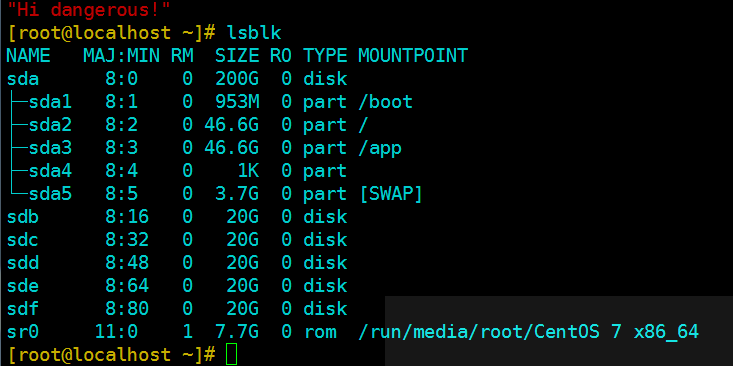733x366 pixels.
Task: Click the 8:0 device number
Action: click(x=122, y=79)
